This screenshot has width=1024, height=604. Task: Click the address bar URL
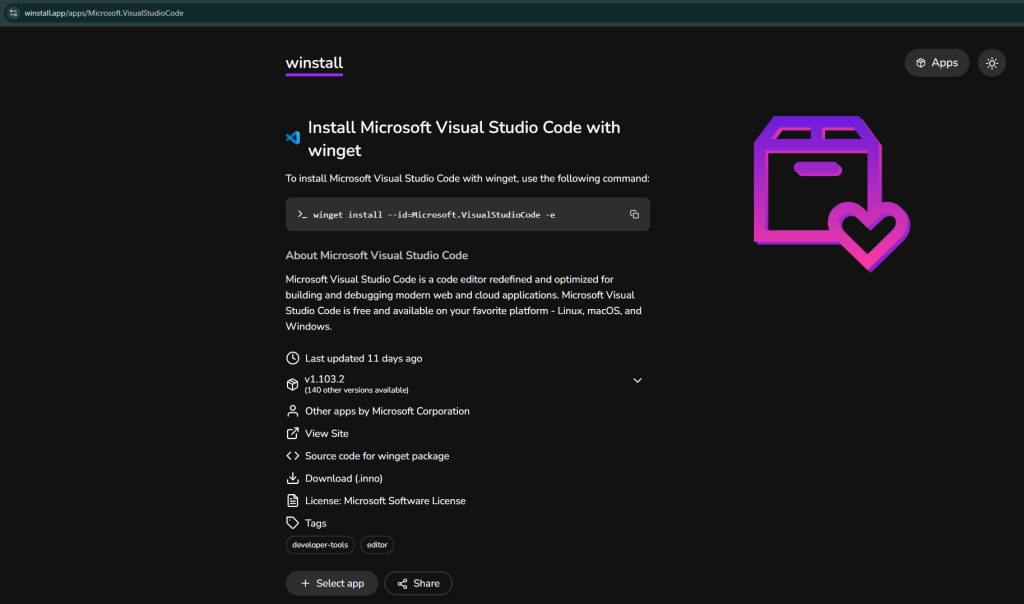tap(104, 13)
